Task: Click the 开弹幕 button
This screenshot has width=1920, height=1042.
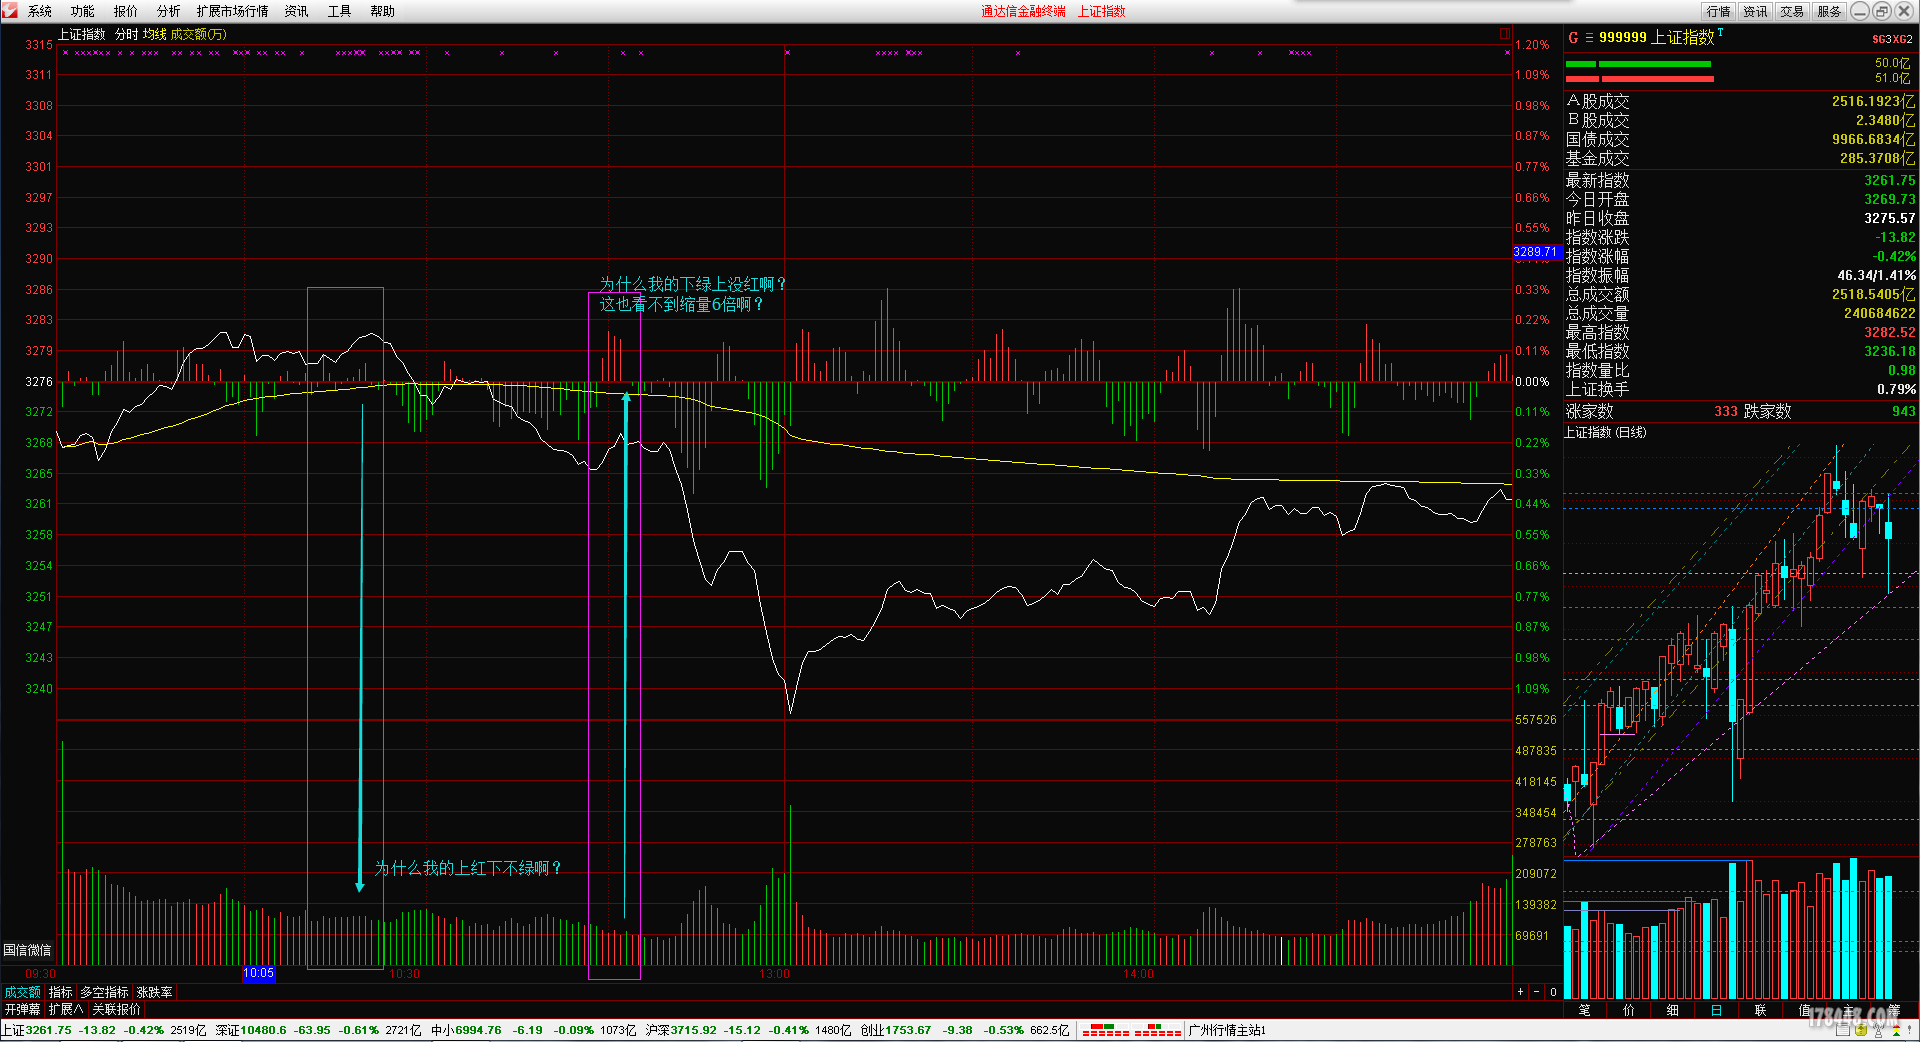Action: pos(22,1009)
